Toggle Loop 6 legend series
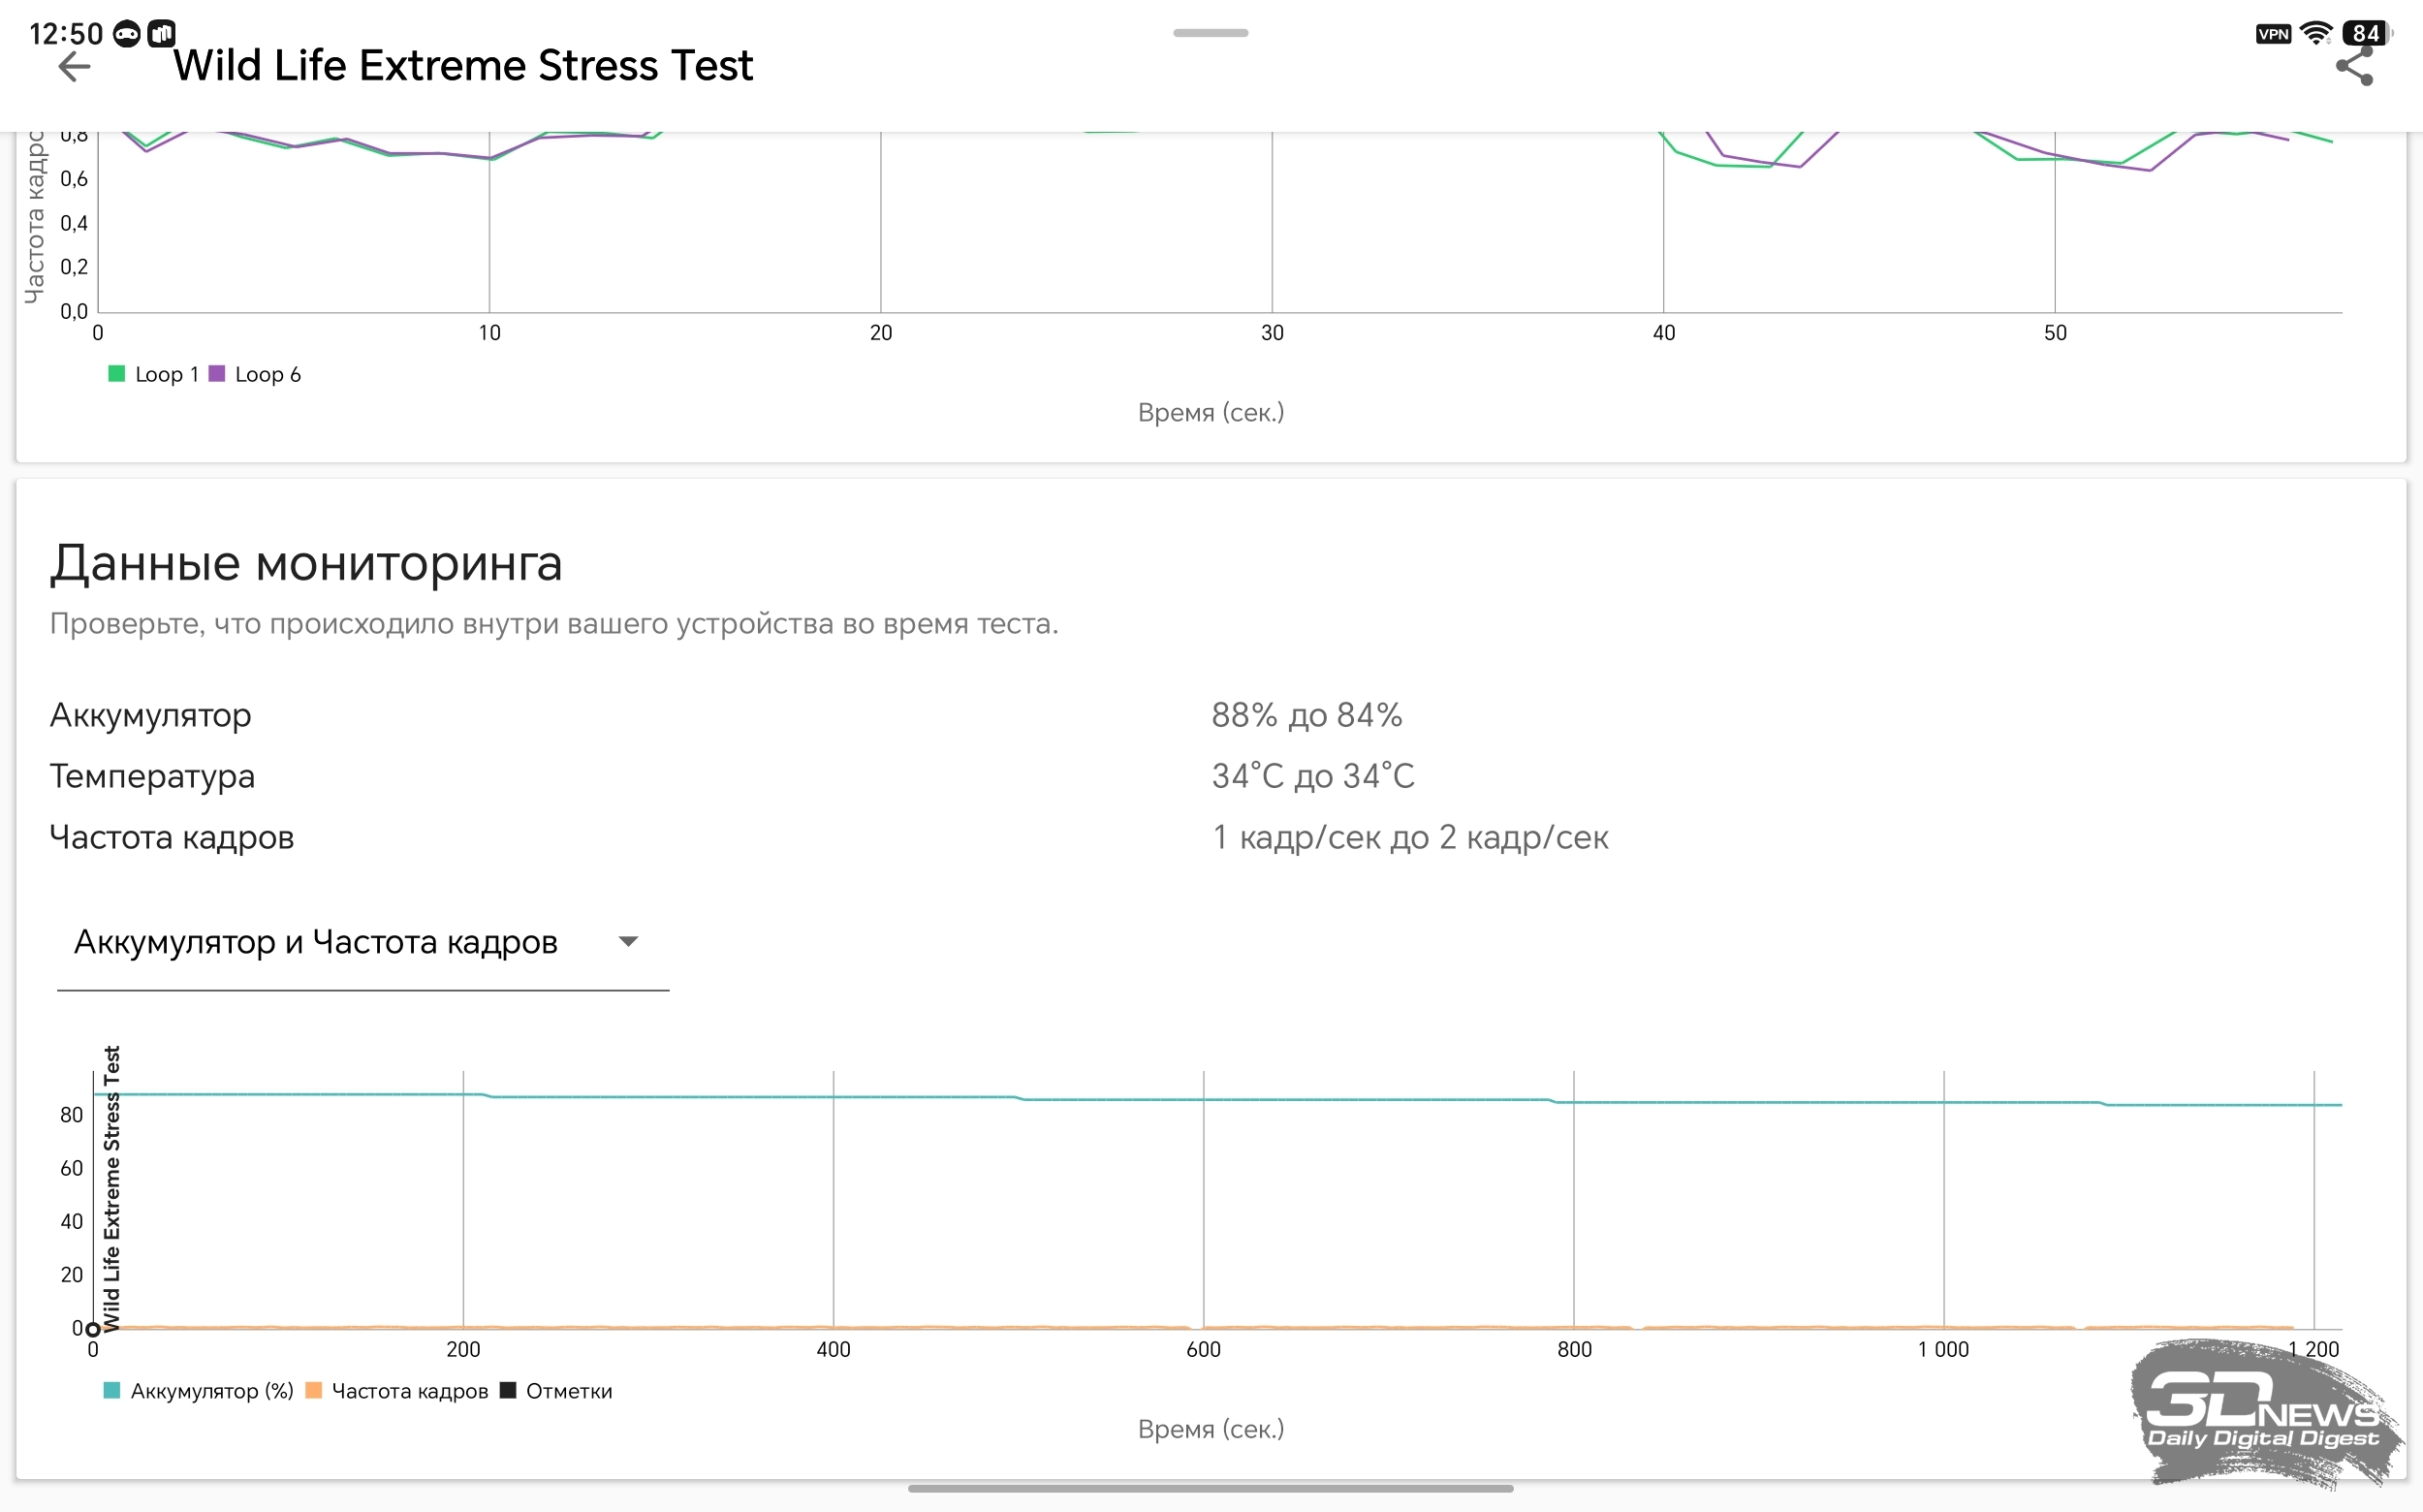Viewport: 2423px width, 1512px height. (x=254, y=374)
